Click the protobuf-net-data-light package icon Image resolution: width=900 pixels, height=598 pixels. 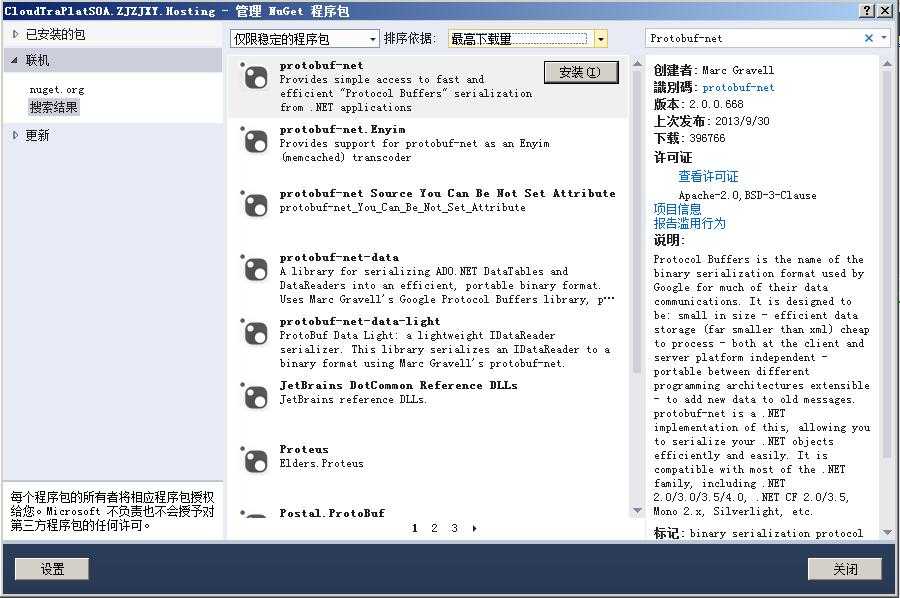coord(255,332)
